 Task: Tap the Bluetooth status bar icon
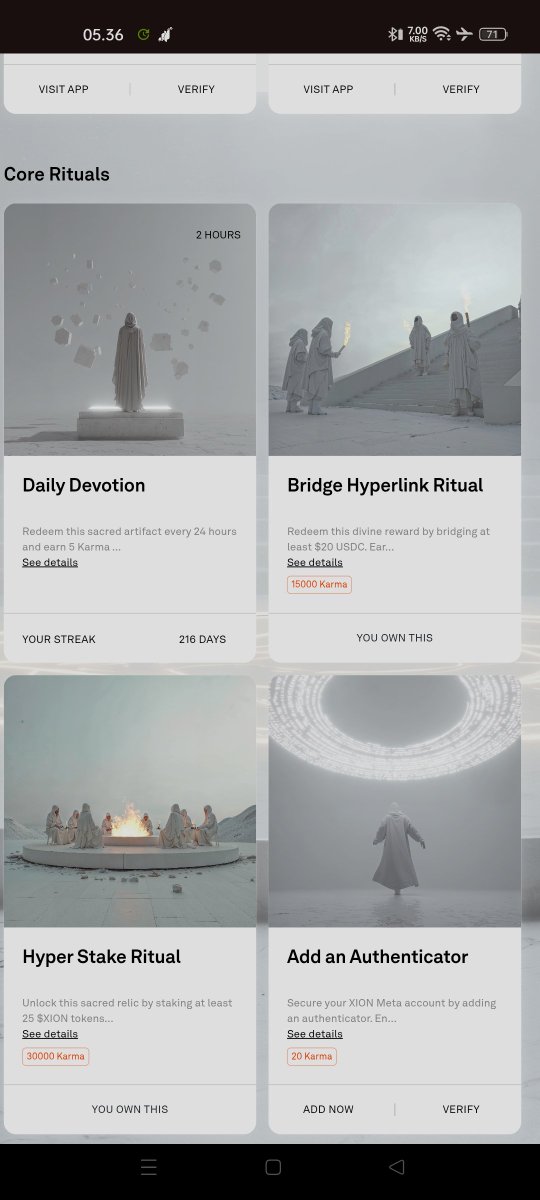pos(394,34)
